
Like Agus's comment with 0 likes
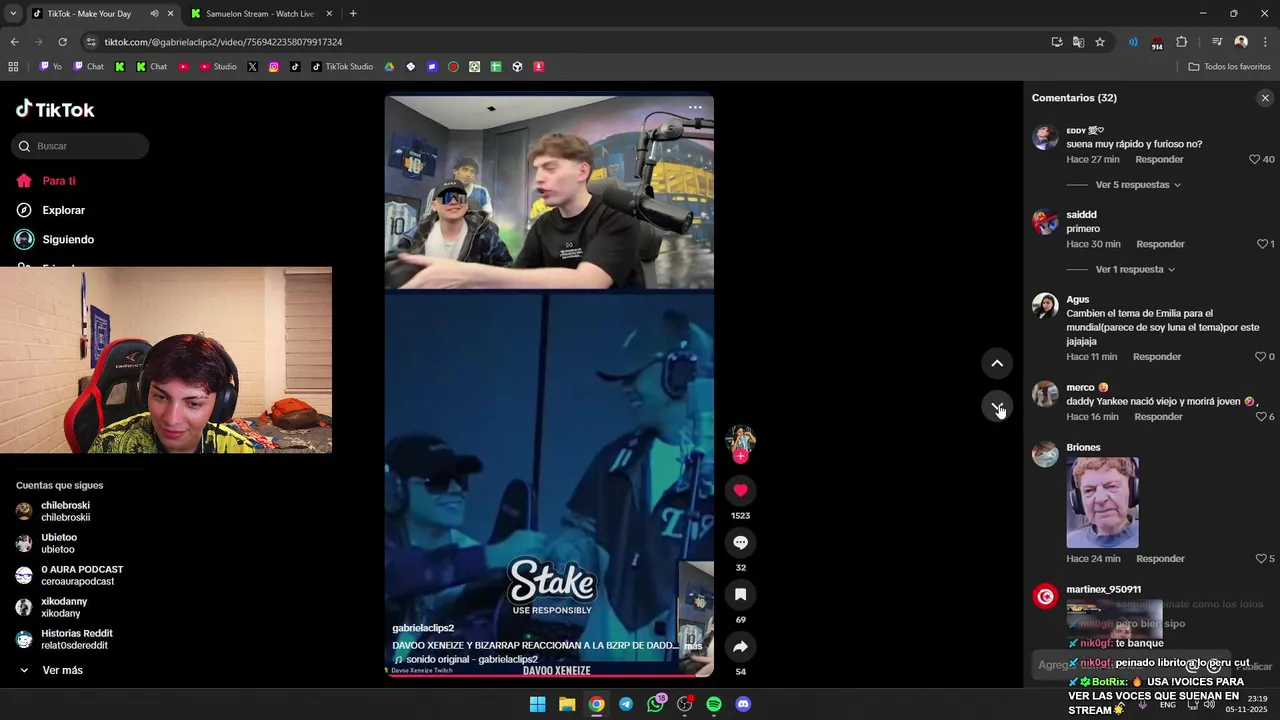click(1260, 357)
